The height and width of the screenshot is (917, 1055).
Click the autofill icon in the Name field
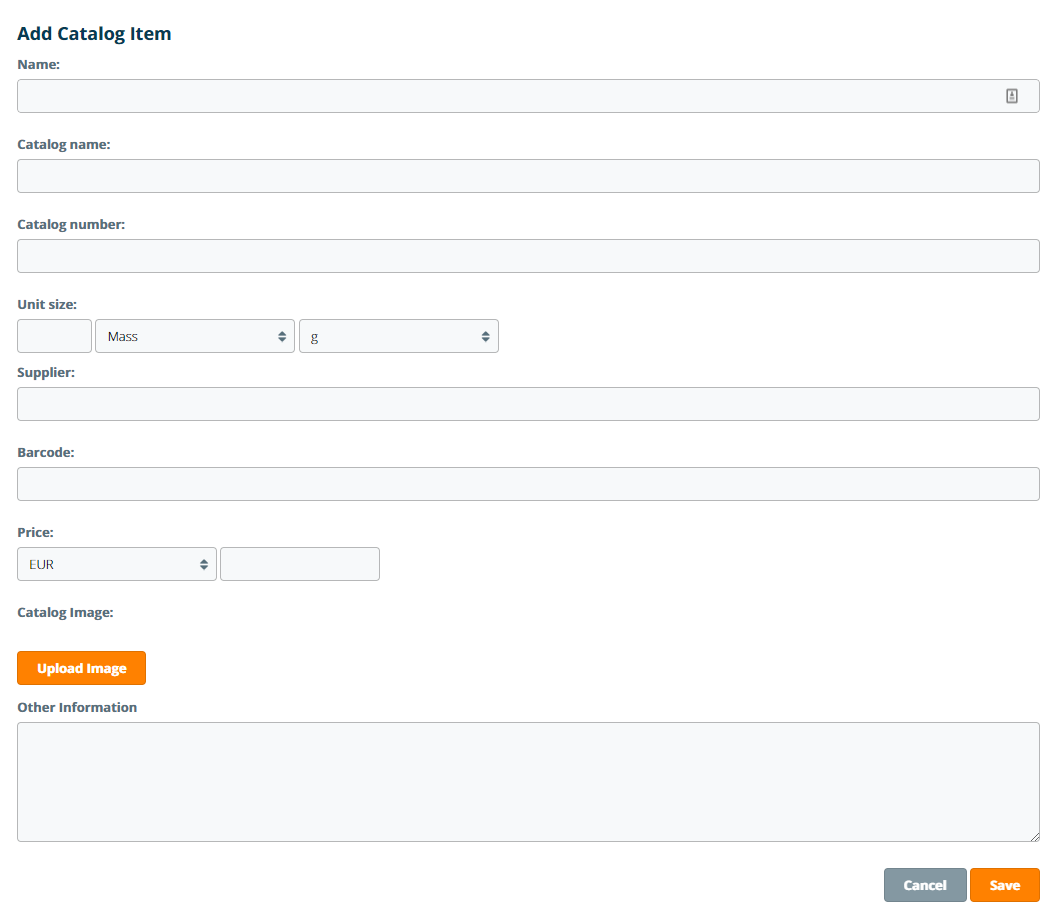point(1011,96)
